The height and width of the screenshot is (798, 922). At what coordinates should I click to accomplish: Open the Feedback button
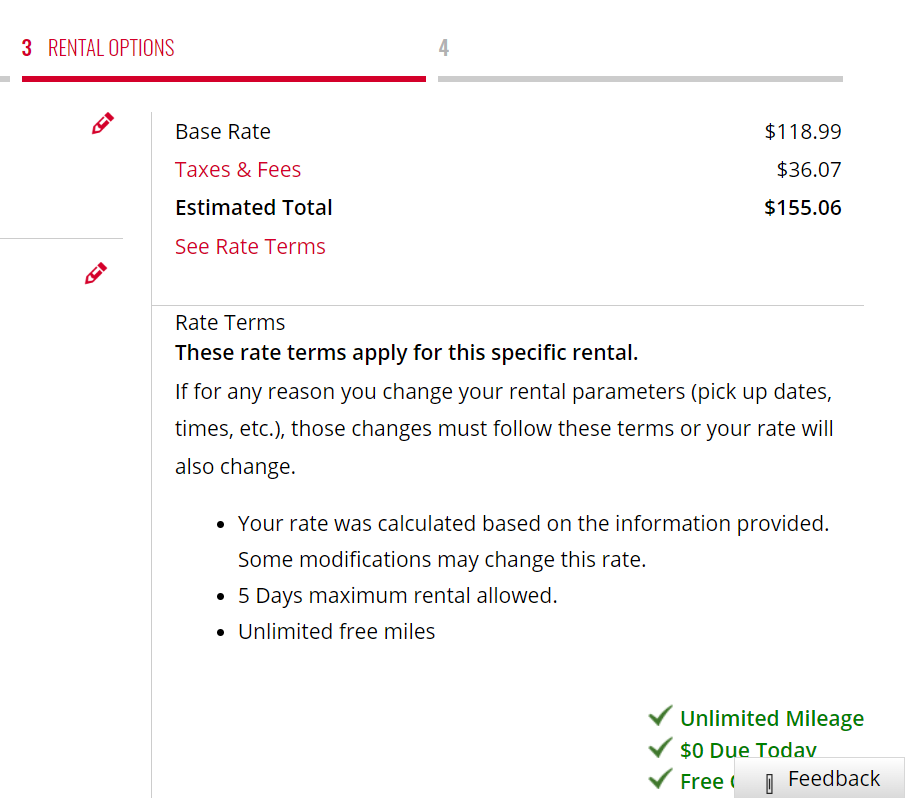[819, 778]
